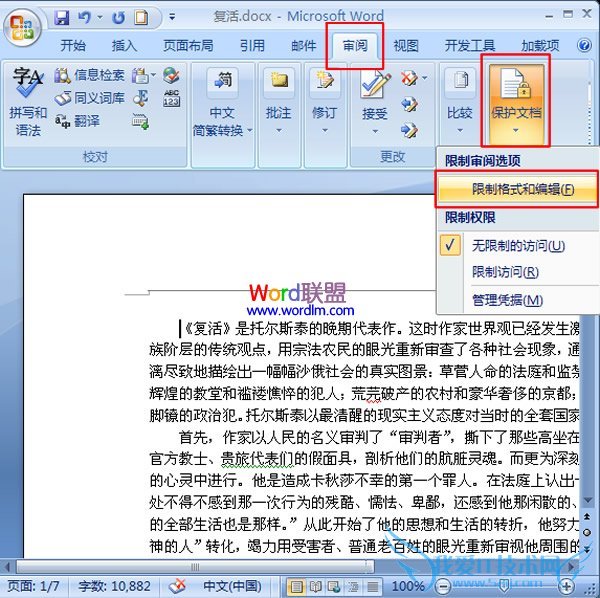
Task: Customize the Quick Access Toolbar
Action: [172, 17]
